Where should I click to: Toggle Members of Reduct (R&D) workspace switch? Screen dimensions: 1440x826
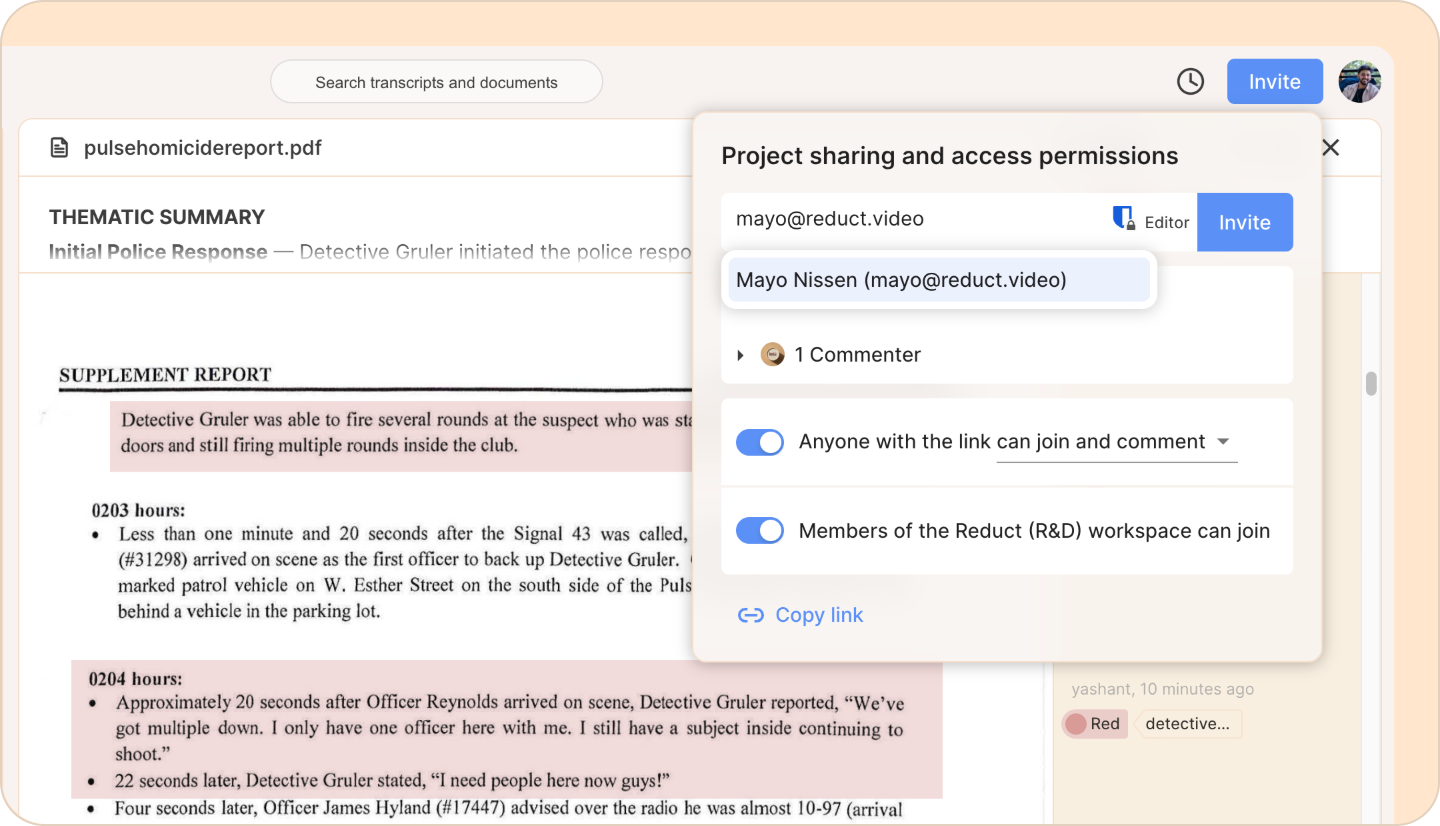point(760,531)
